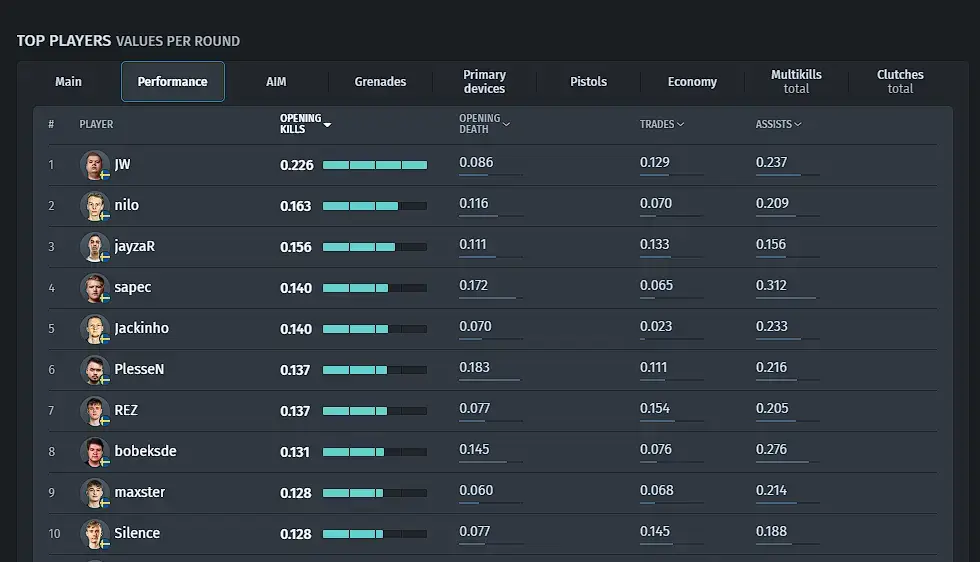Open the Clutches total tab
The image size is (980, 562).
(900, 82)
